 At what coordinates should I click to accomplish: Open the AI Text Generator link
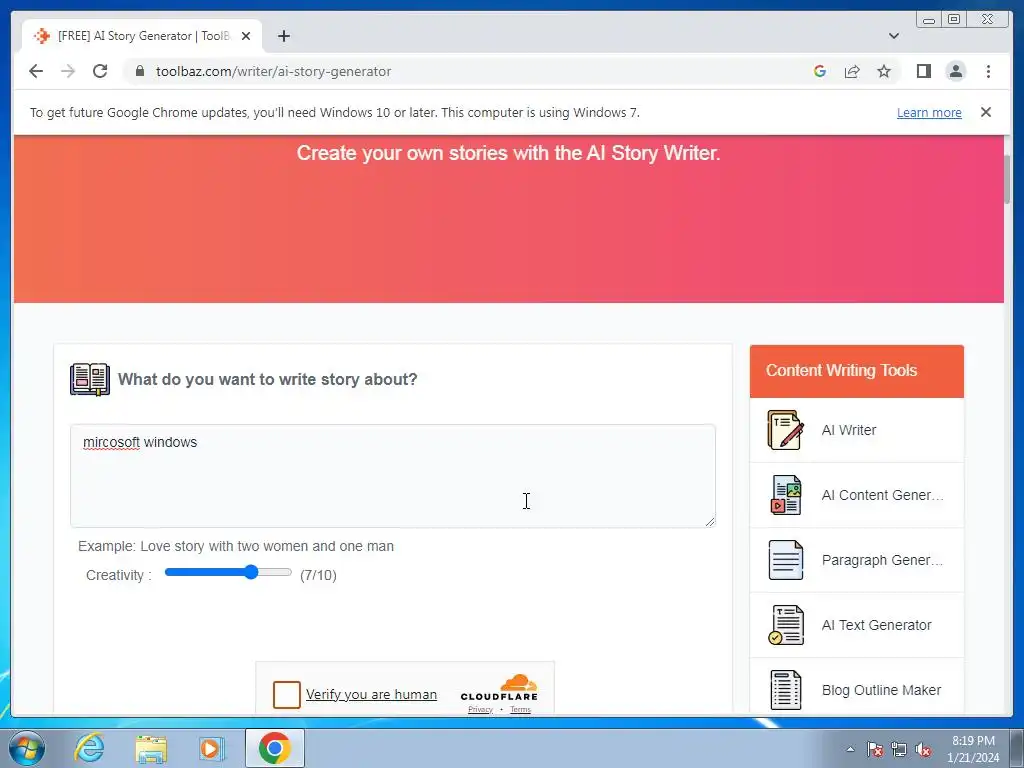pos(876,625)
